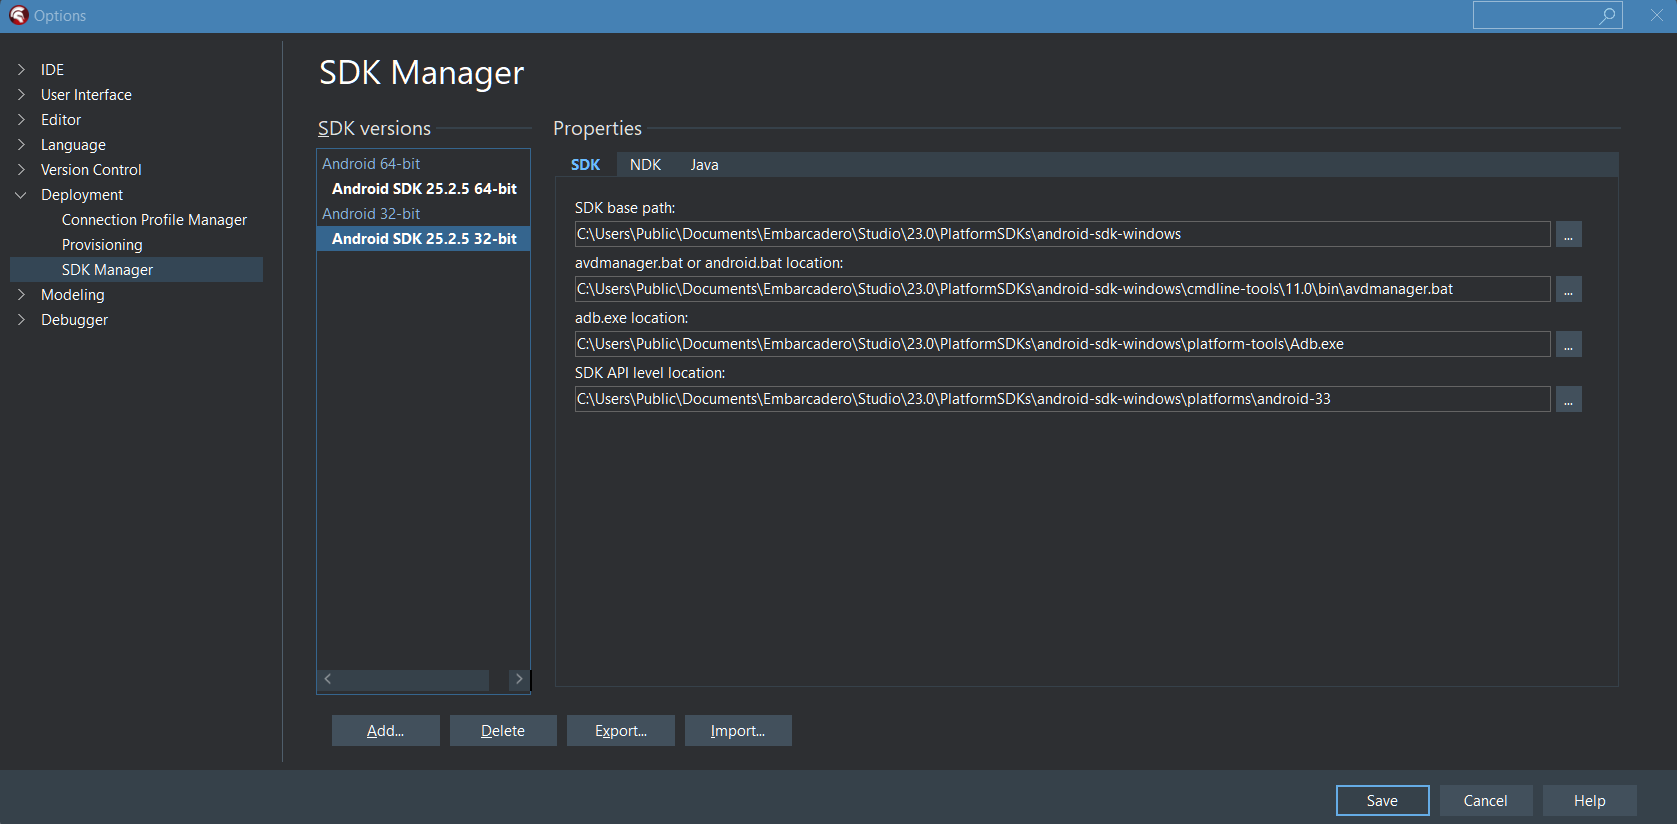Click the SDK API level location field
The height and width of the screenshot is (827, 1677).
tap(1062, 399)
